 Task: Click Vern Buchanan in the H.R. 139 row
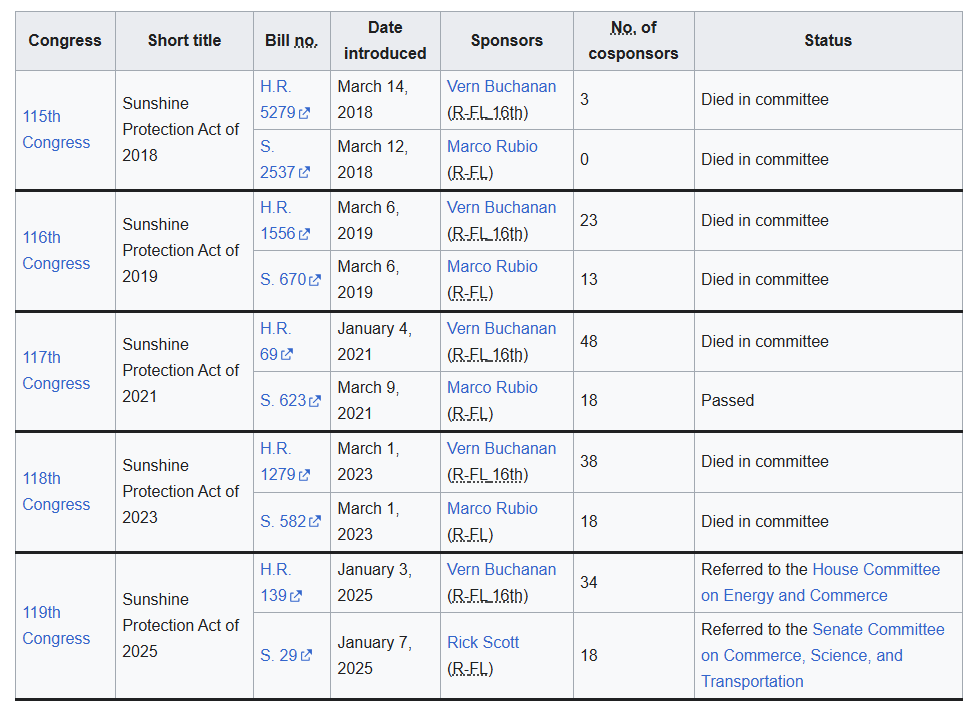click(501, 570)
